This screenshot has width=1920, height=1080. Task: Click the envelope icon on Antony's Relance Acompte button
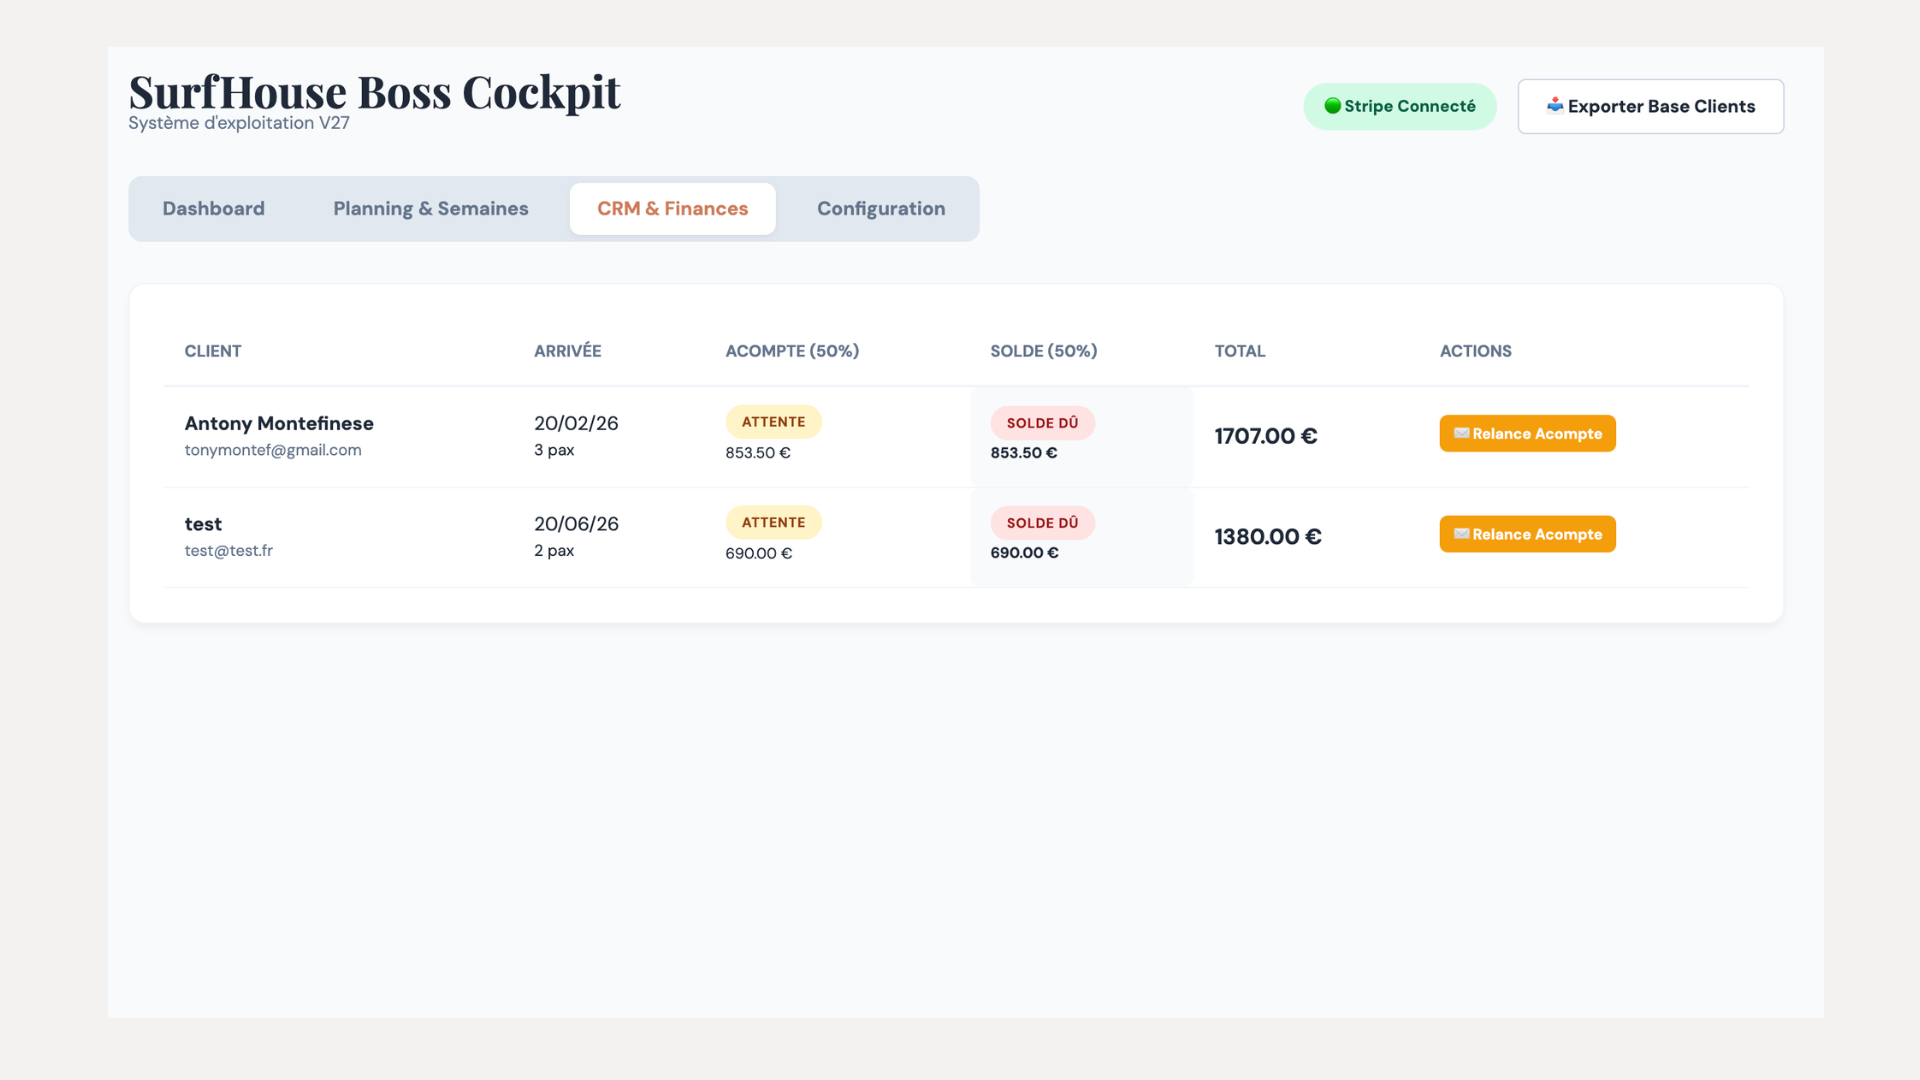click(1461, 433)
